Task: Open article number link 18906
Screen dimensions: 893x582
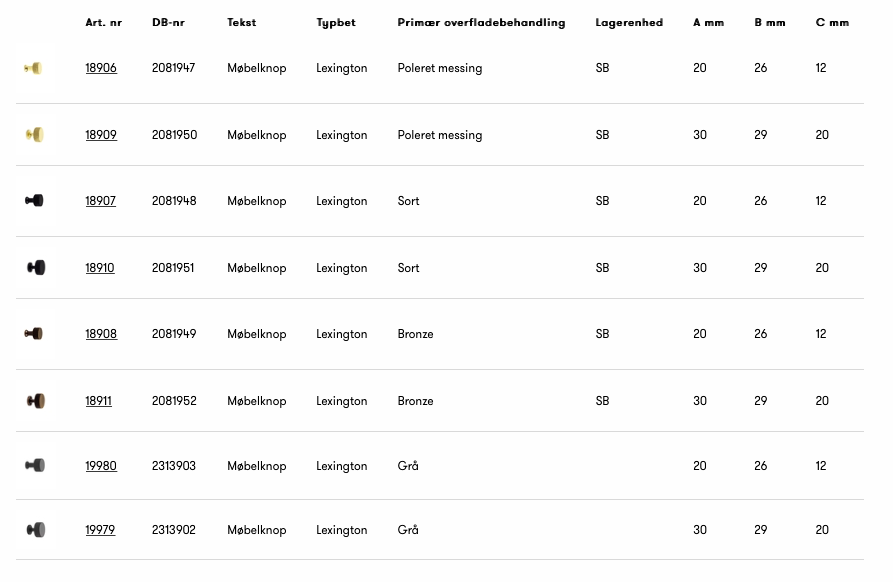Action: (x=101, y=68)
